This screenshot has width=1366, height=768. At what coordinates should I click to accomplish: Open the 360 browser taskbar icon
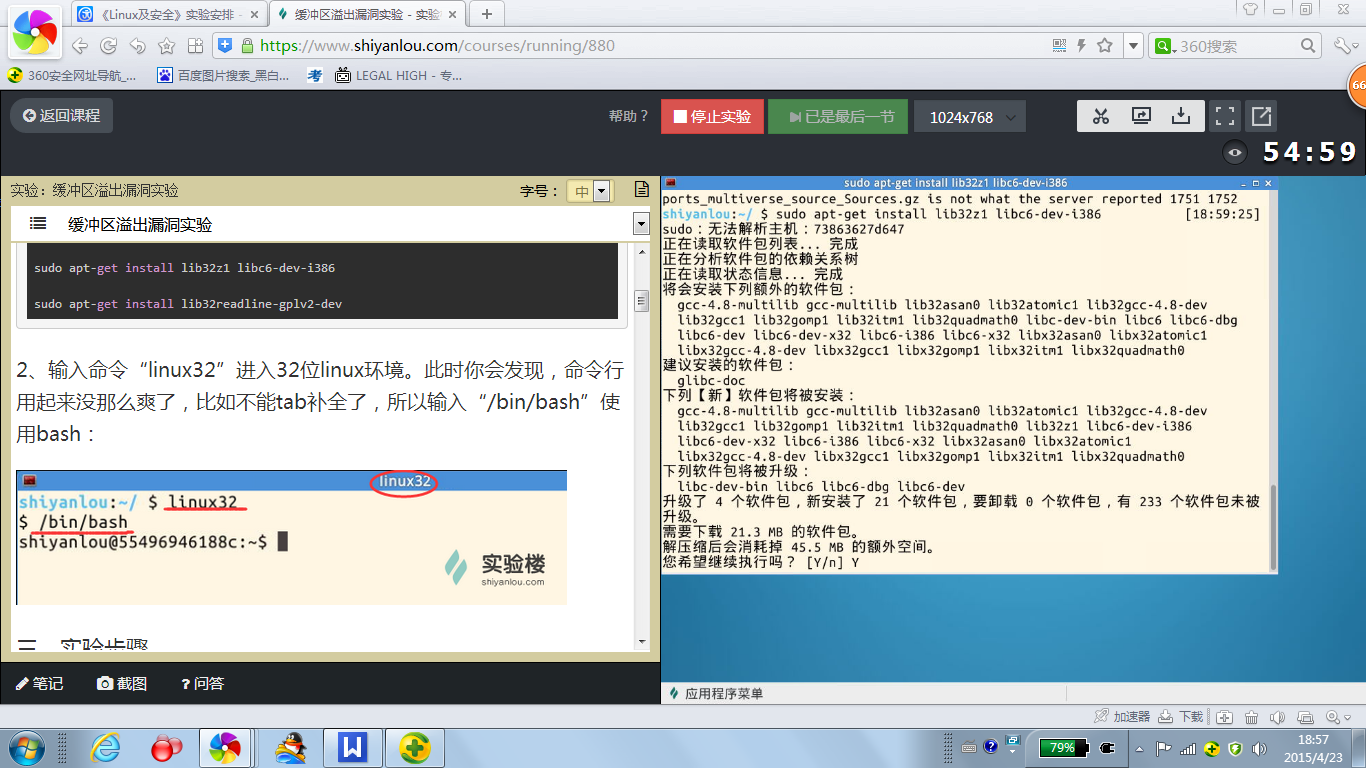[x=225, y=747]
